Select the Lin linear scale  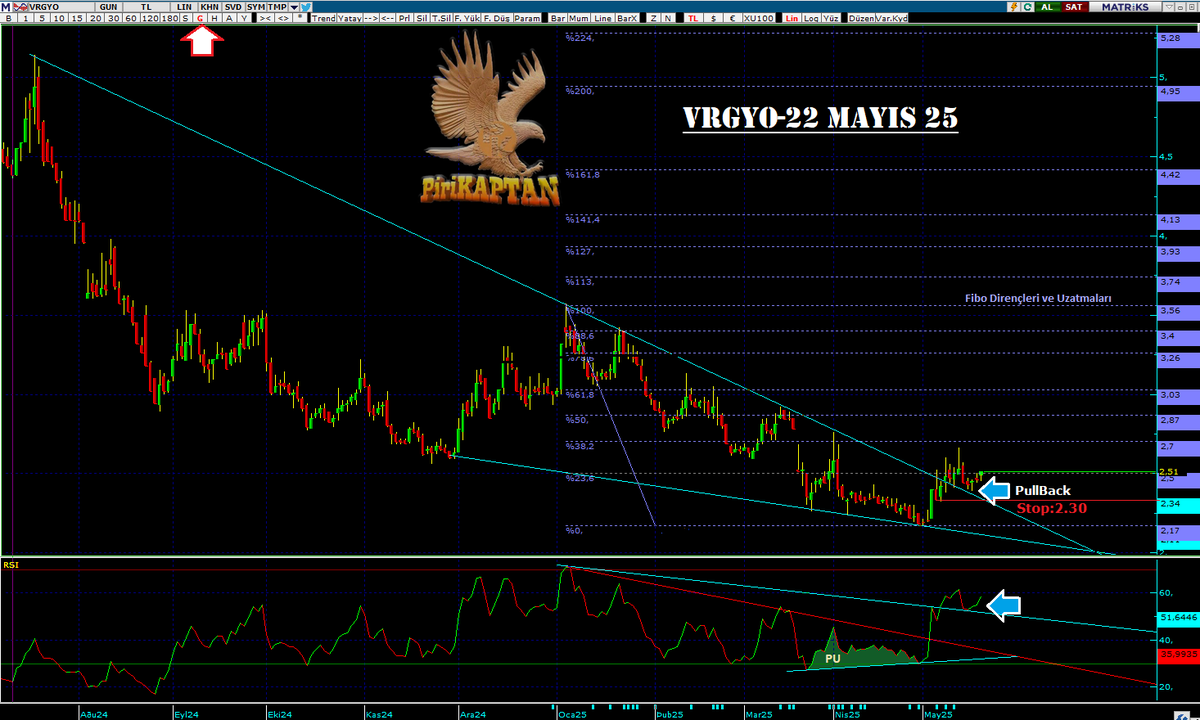(x=792, y=19)
